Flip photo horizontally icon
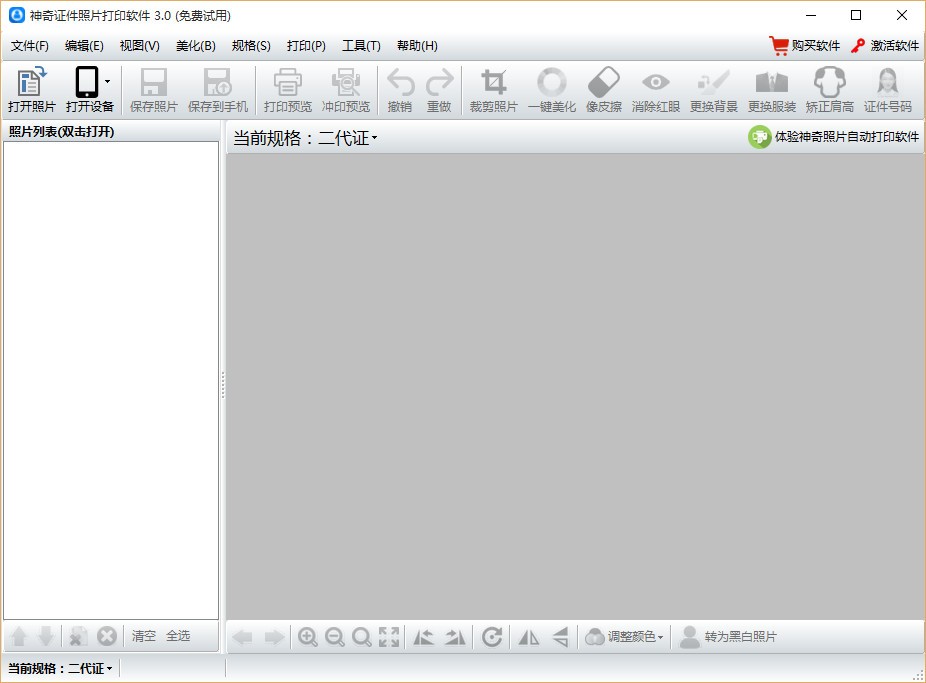 529,637
